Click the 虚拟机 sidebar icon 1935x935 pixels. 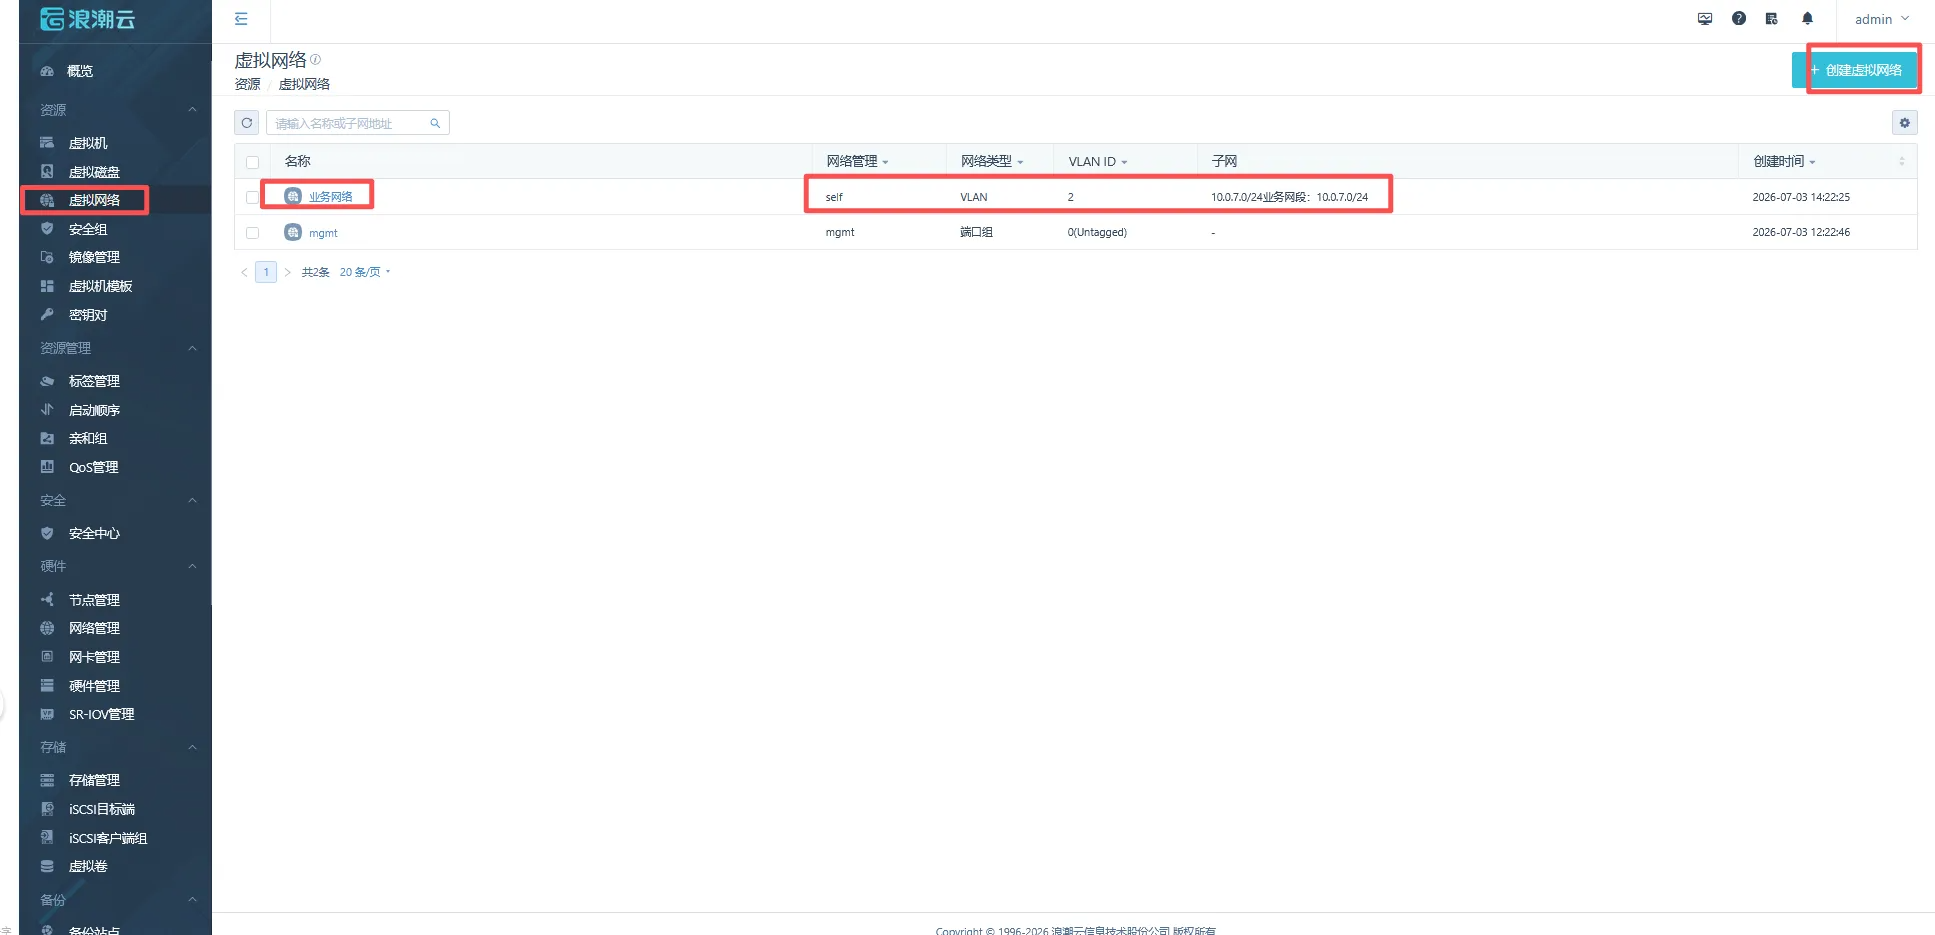coord(47,143)
